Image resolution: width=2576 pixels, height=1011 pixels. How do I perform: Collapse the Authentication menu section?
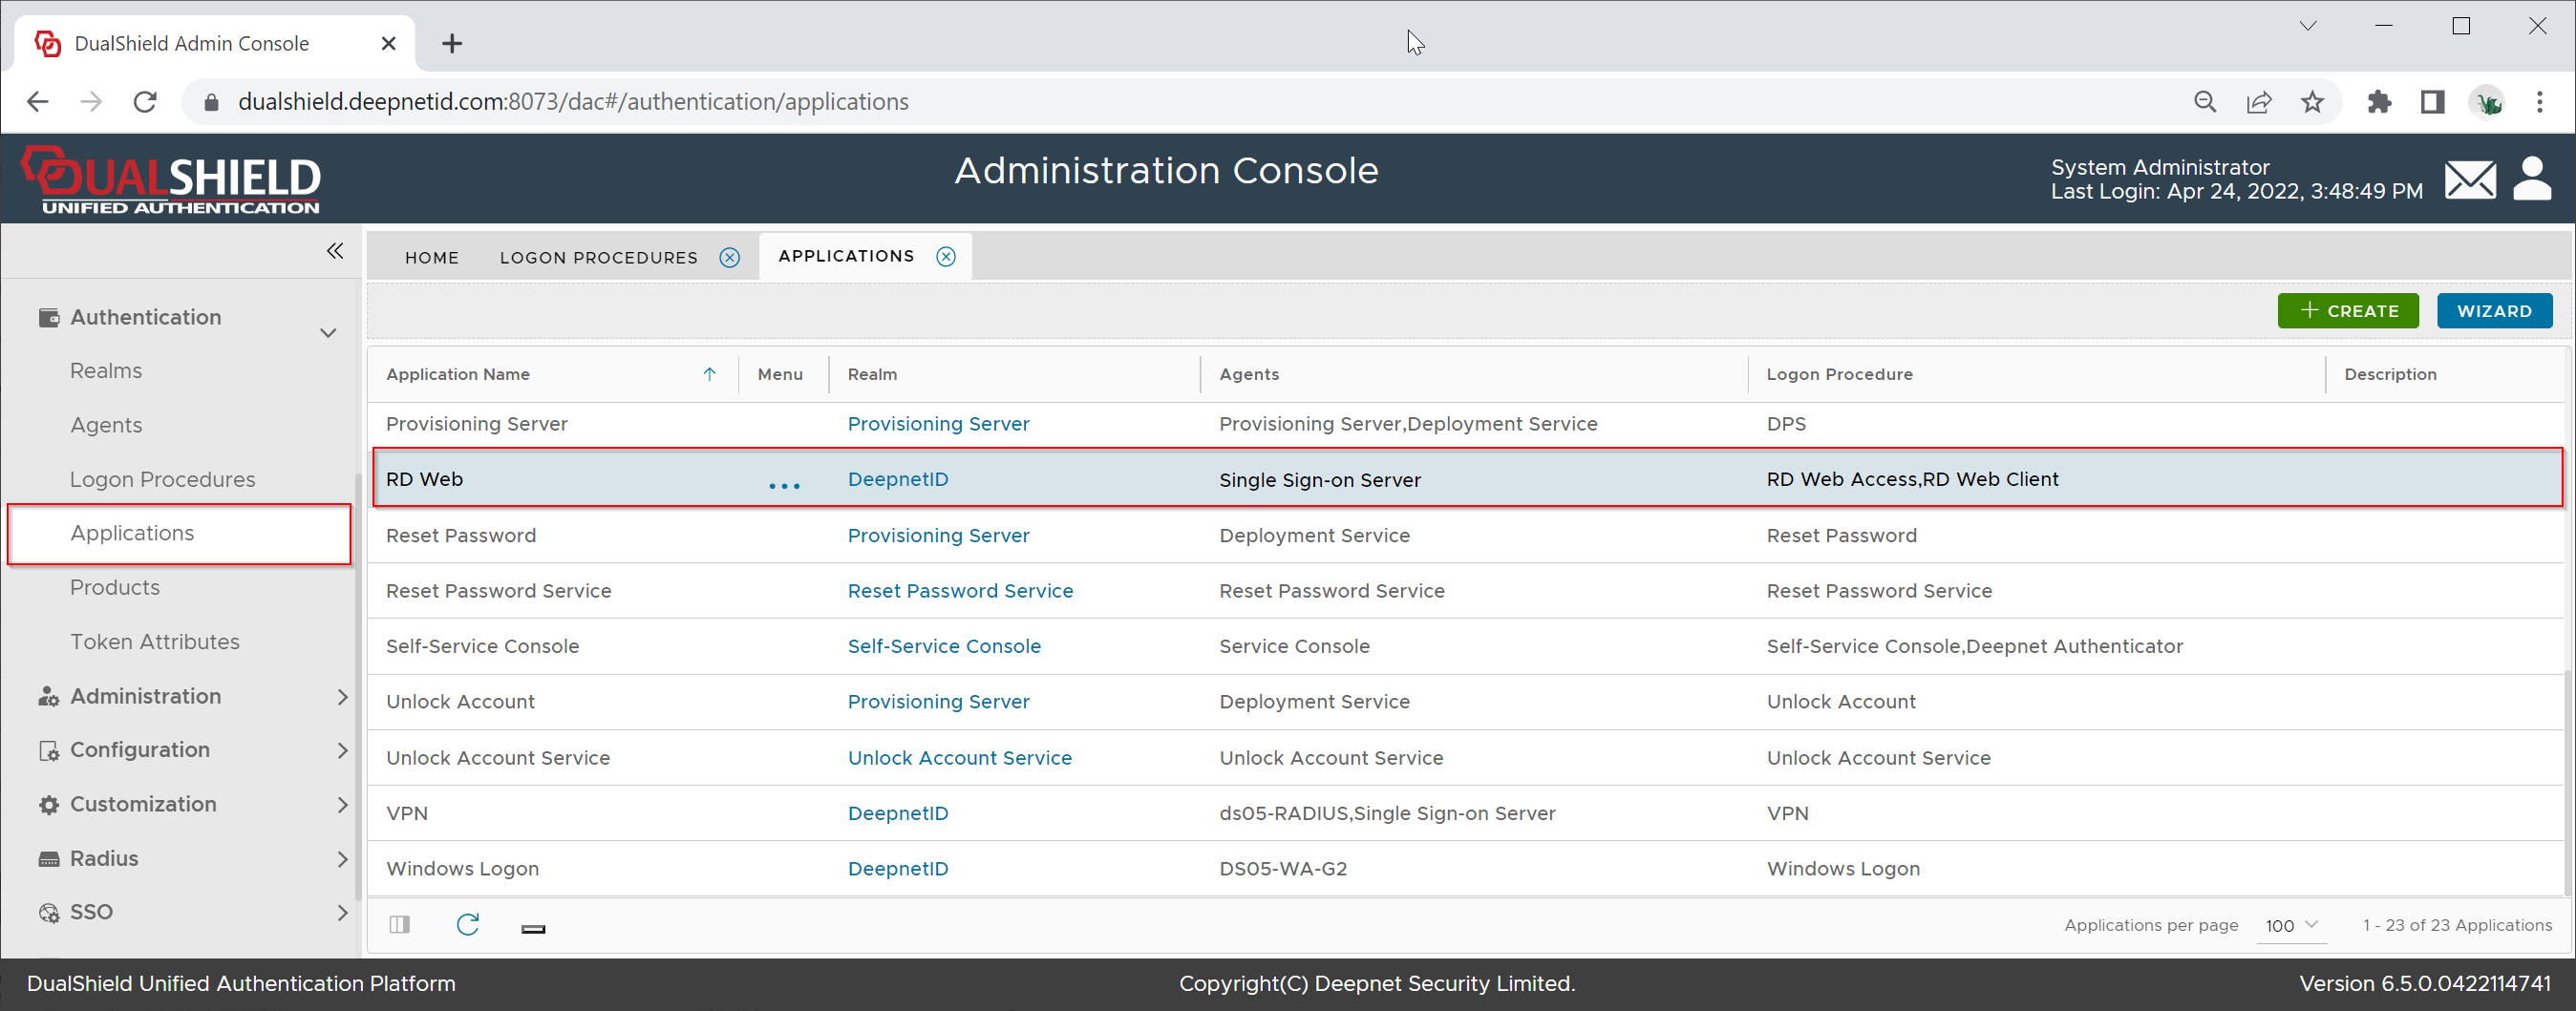click(328, 332)
